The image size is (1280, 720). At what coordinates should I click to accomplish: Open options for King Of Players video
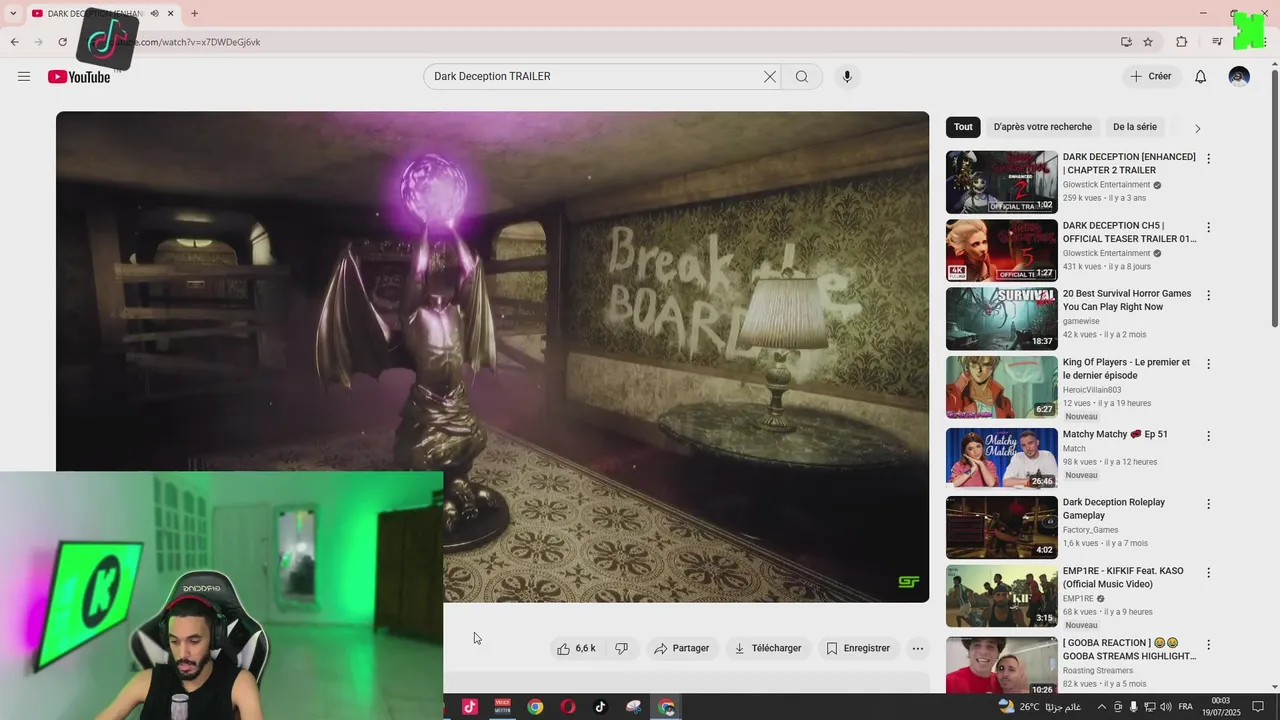[1208, 364]
